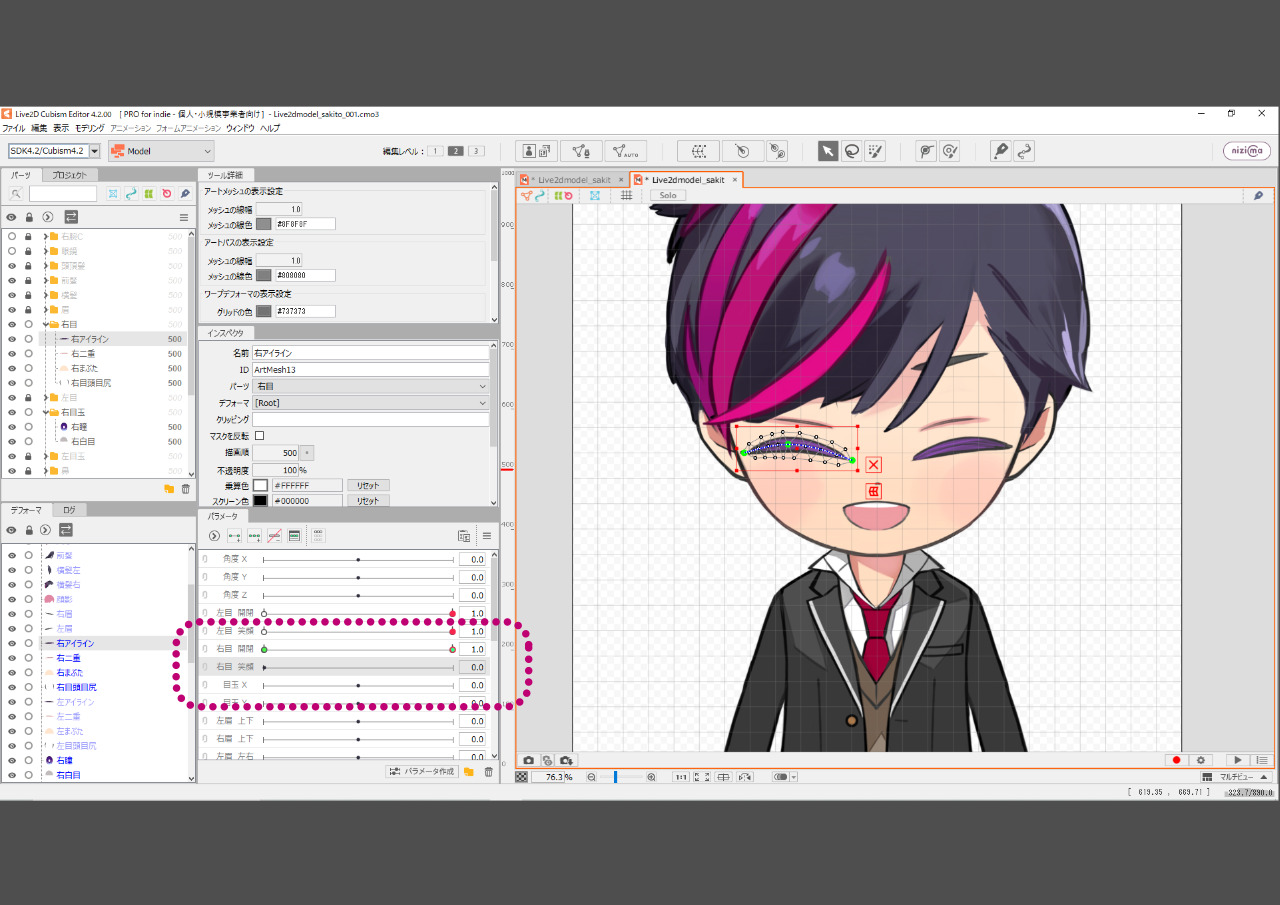Click the 乗算色 white color swatch
The height and width of the screenshot is (905, 1280).
260,485
